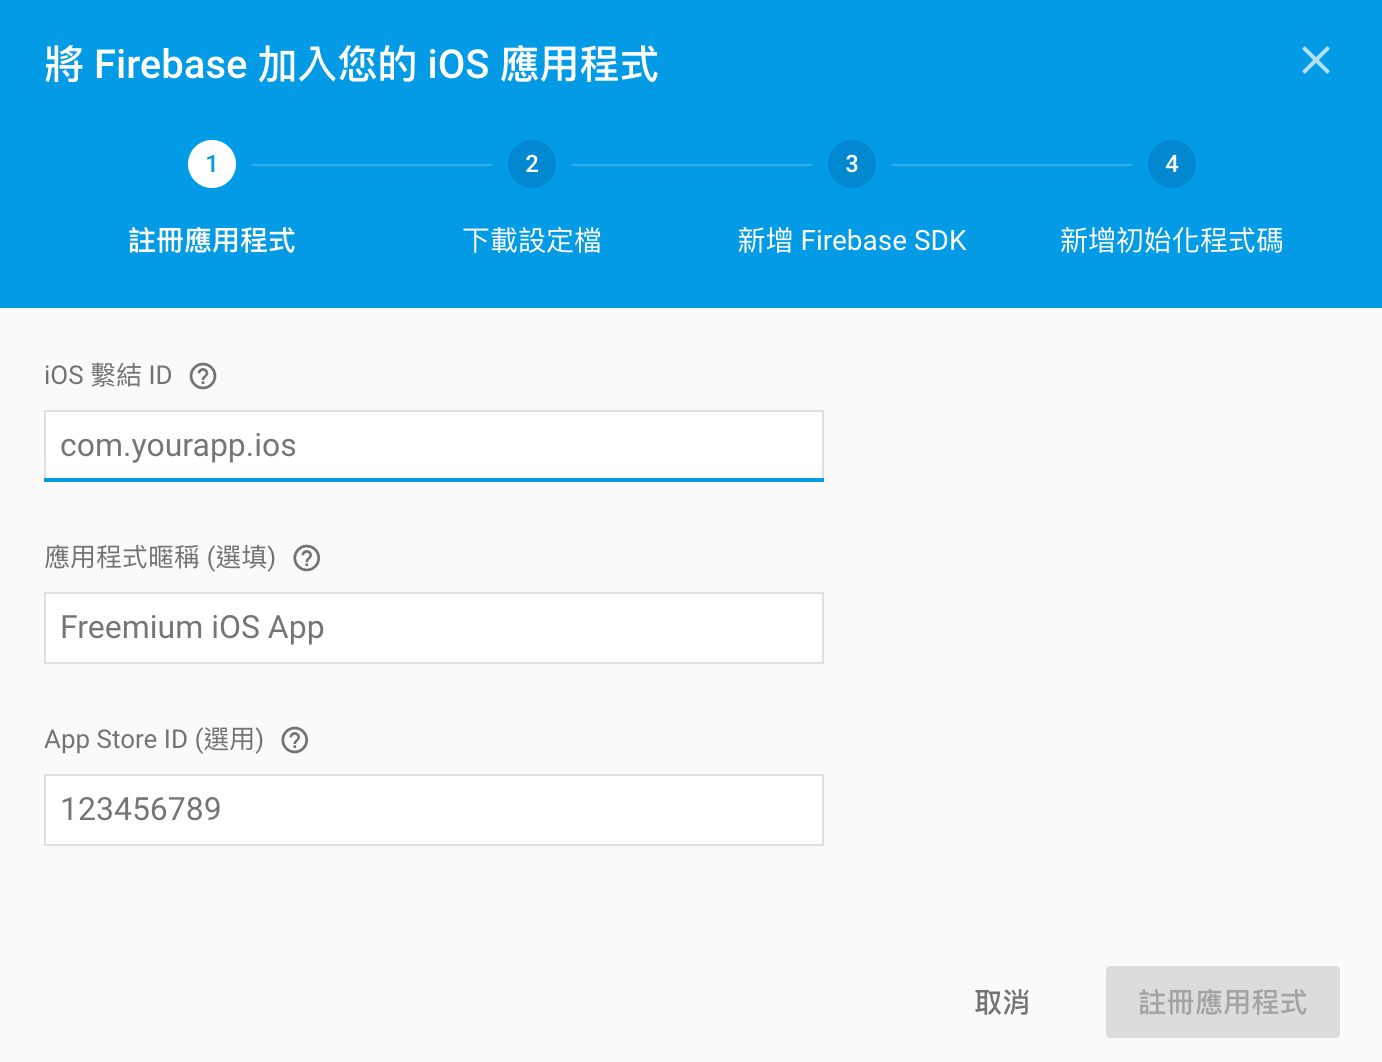Focus the iOS bundle ID input field

tap(433, 446)
